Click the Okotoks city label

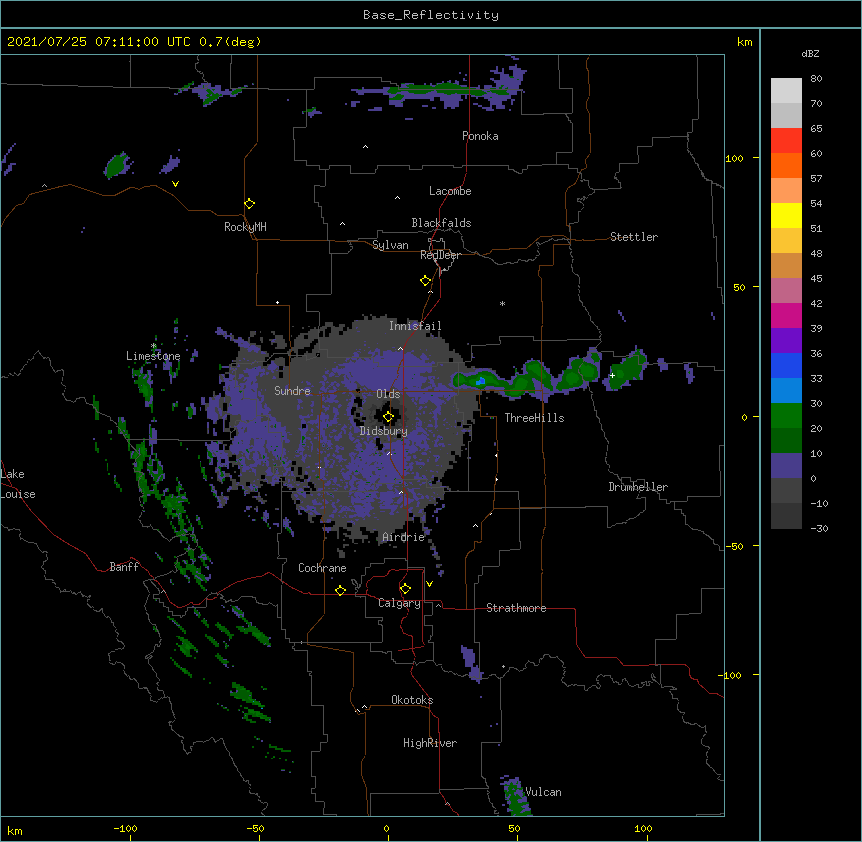(412, 700)
